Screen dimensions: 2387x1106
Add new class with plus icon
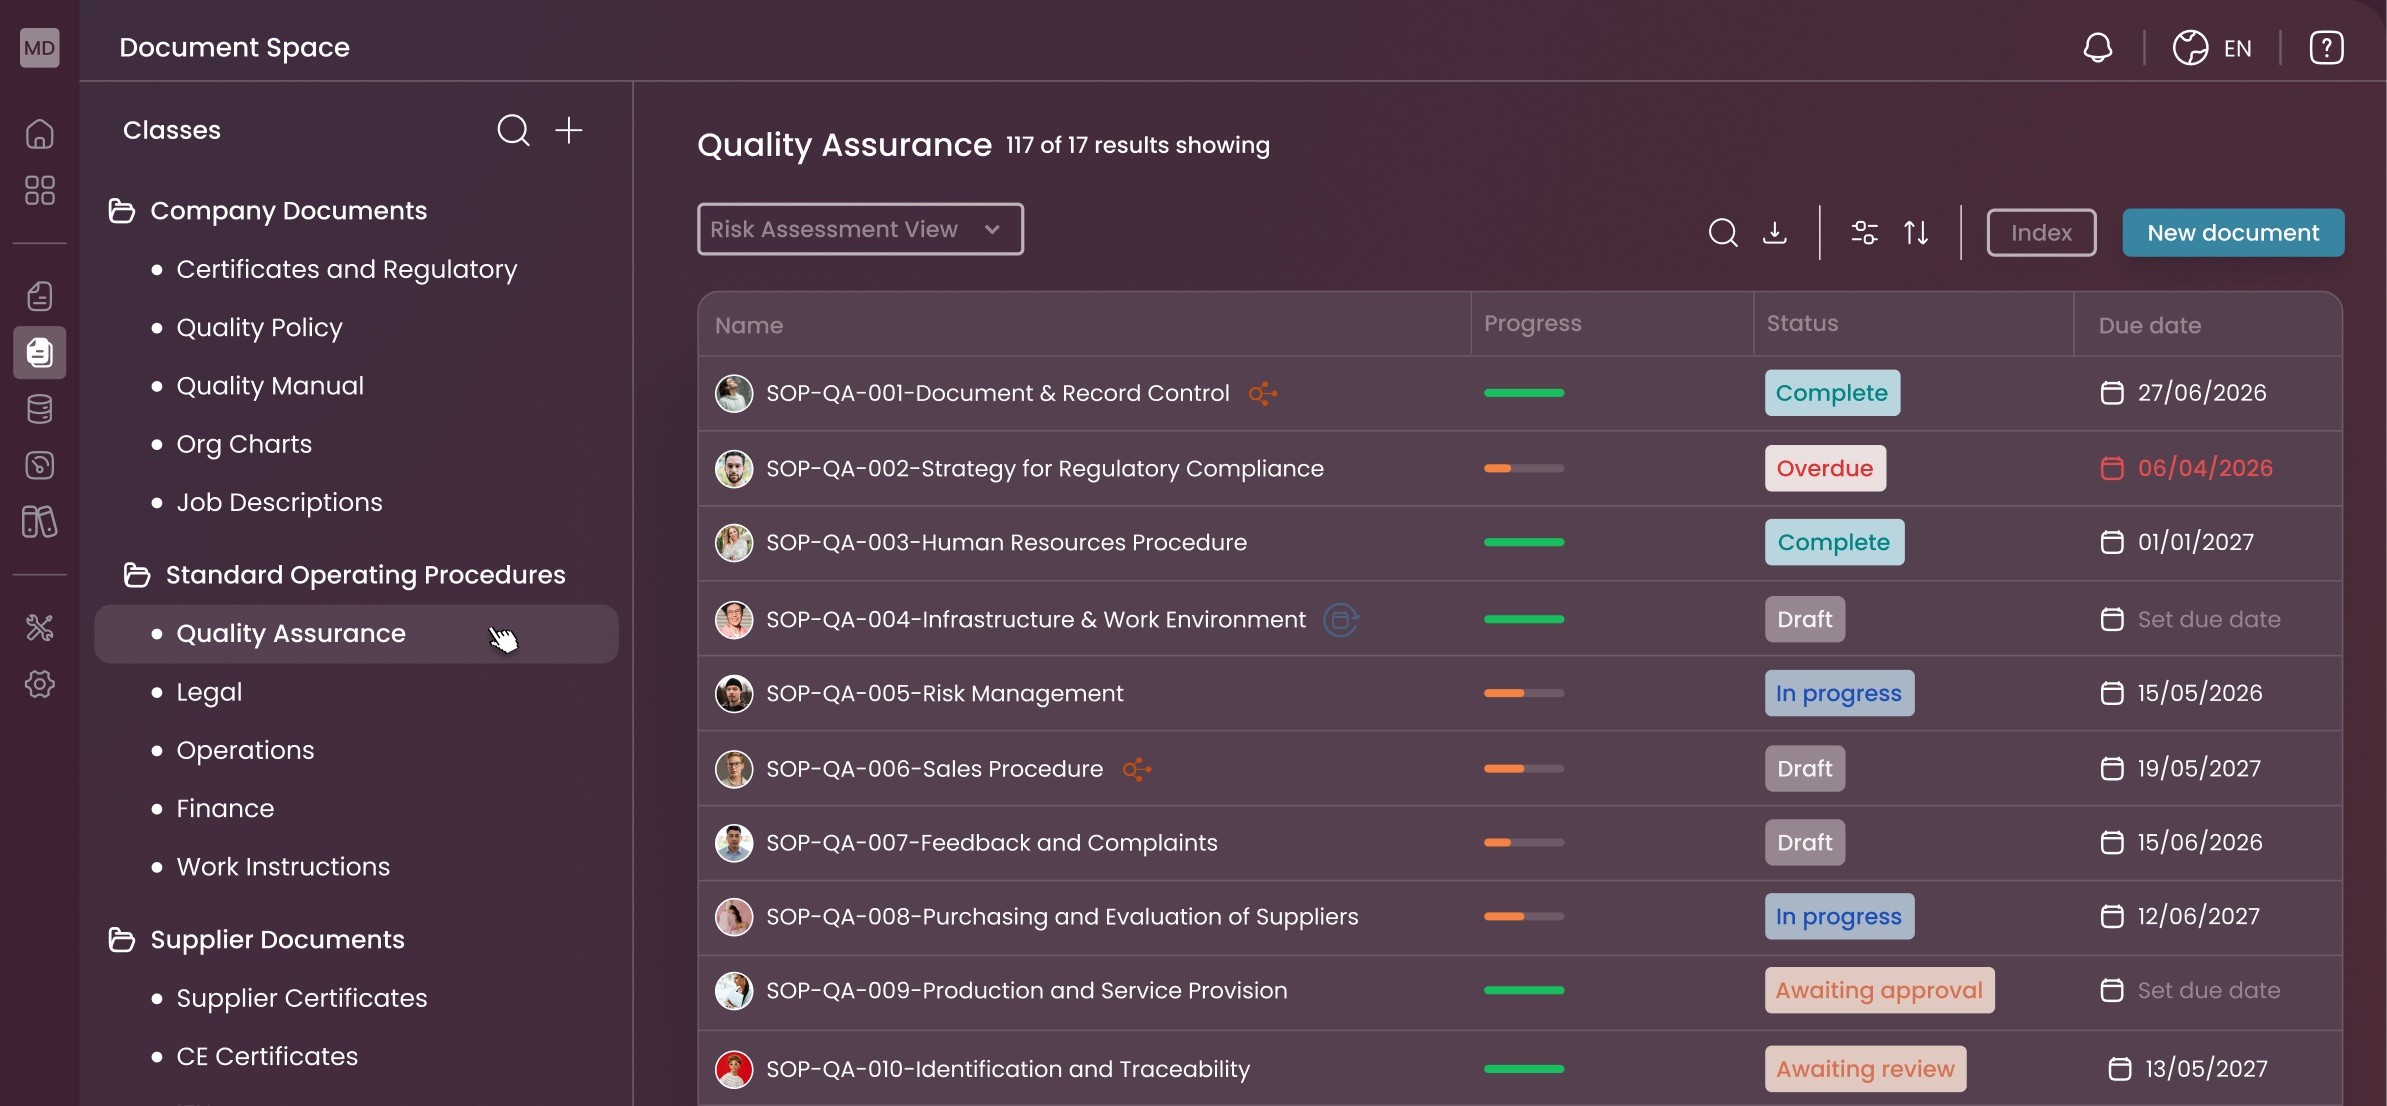[569, 130]
